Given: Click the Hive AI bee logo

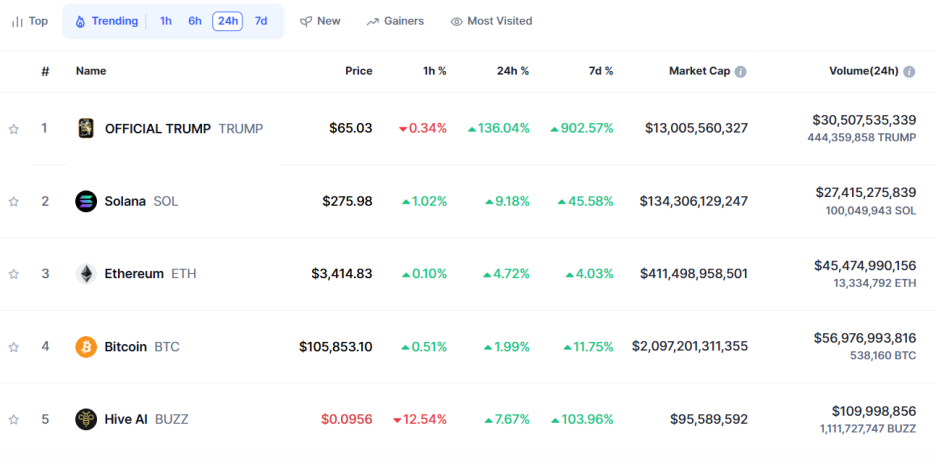Looking at the screenshot, I should (x=86, y=419).
